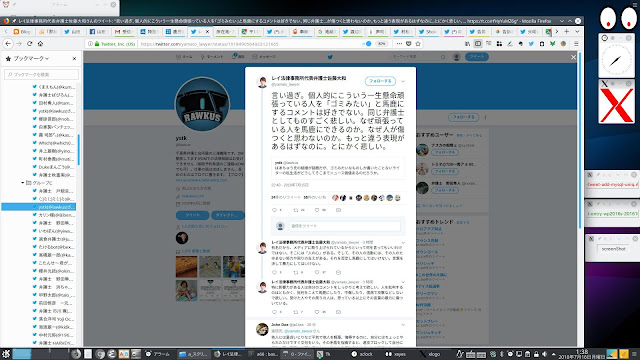Open the Library icon in the toolbar
Screen dimensions: 640x360
click(x=467, y=44)
